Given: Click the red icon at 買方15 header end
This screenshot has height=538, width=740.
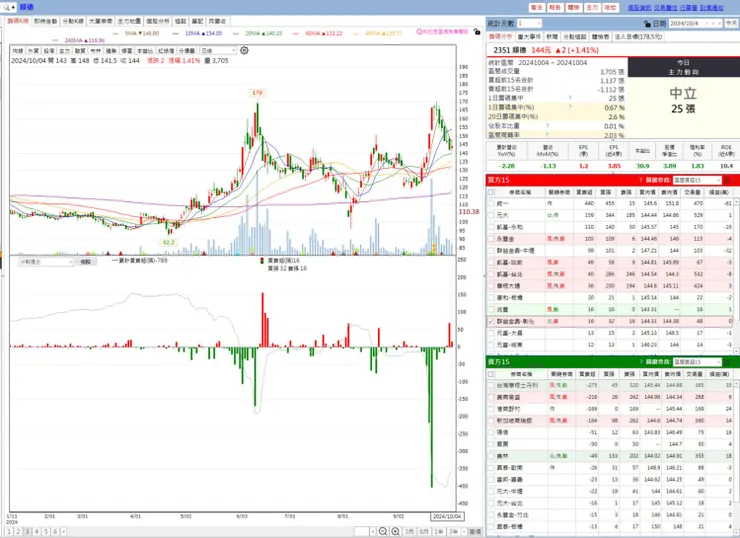Looking at the screenshot, I should point(728,180).
